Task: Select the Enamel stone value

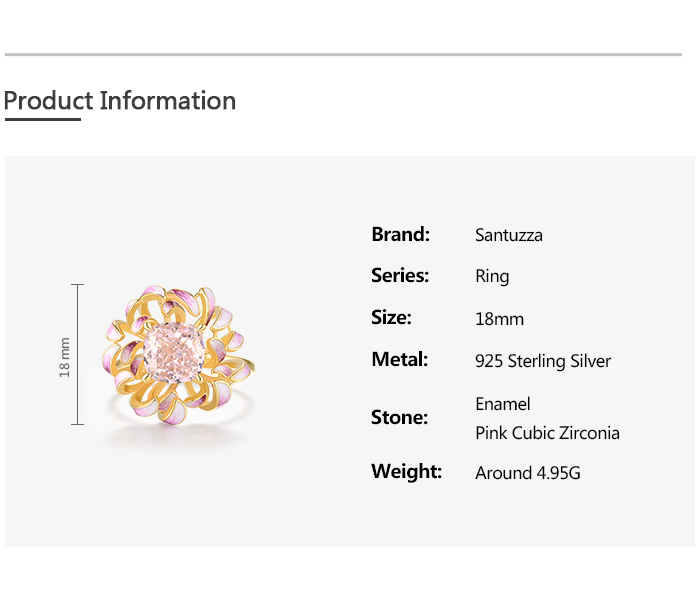Action: (x=503, y=404)
